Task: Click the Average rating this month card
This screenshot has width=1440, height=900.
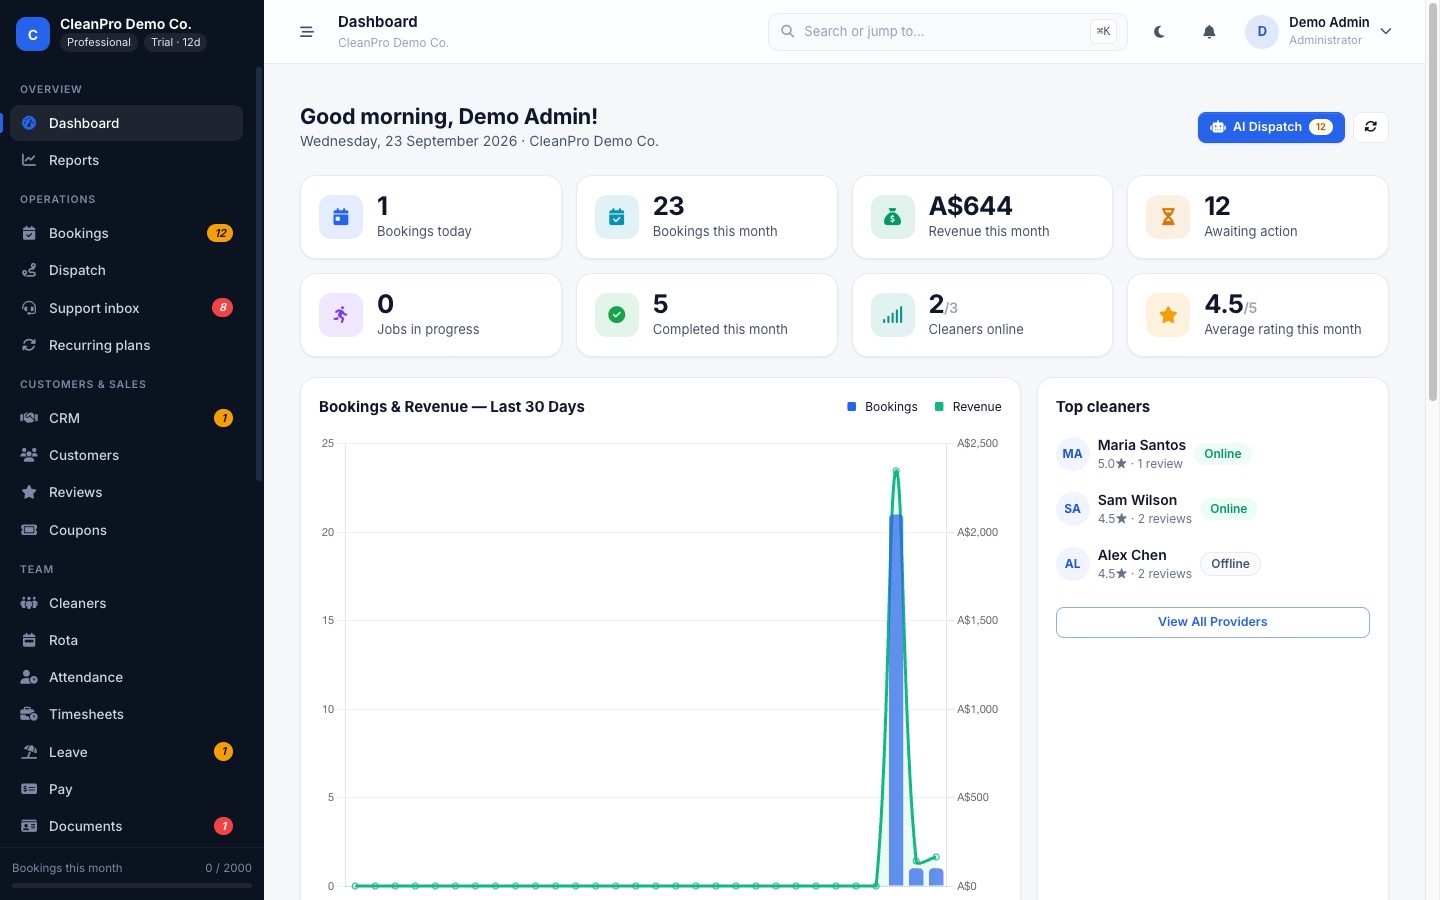Action: [x=1258, y=315]
